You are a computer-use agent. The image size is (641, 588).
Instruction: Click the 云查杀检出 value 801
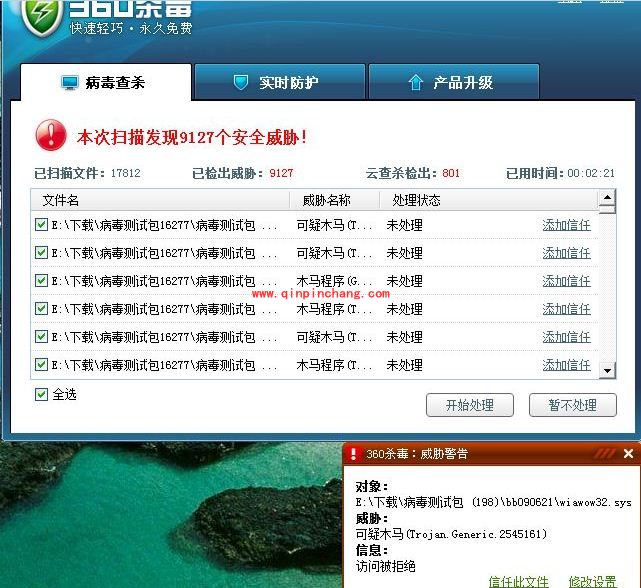[x=451, y=173]
